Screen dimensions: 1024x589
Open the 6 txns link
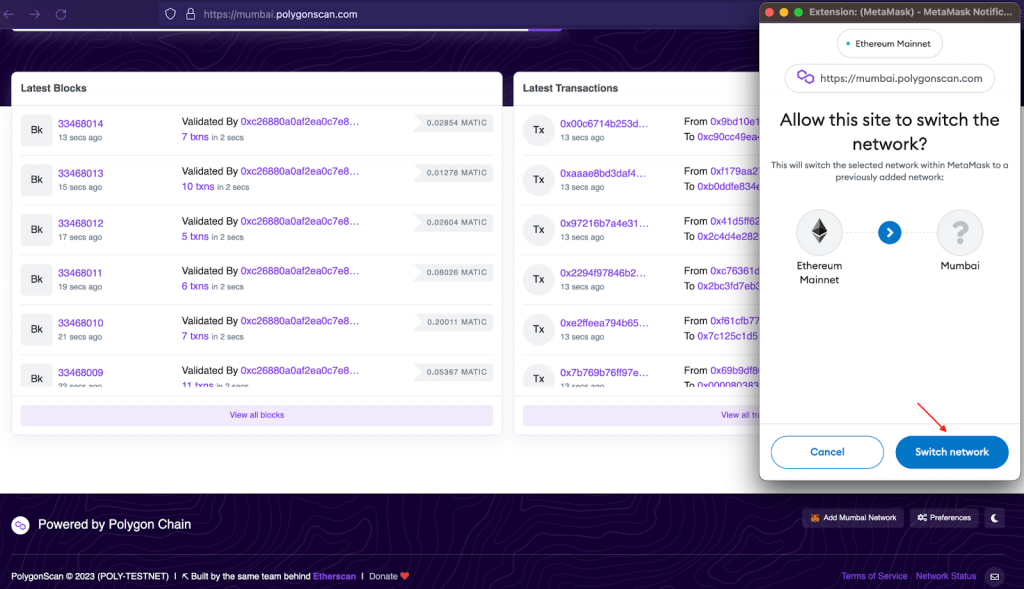click(x=195, y=286)
